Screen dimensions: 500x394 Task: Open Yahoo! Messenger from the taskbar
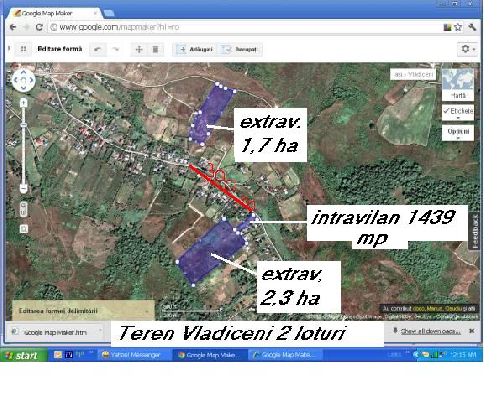(x=132, y=355)
